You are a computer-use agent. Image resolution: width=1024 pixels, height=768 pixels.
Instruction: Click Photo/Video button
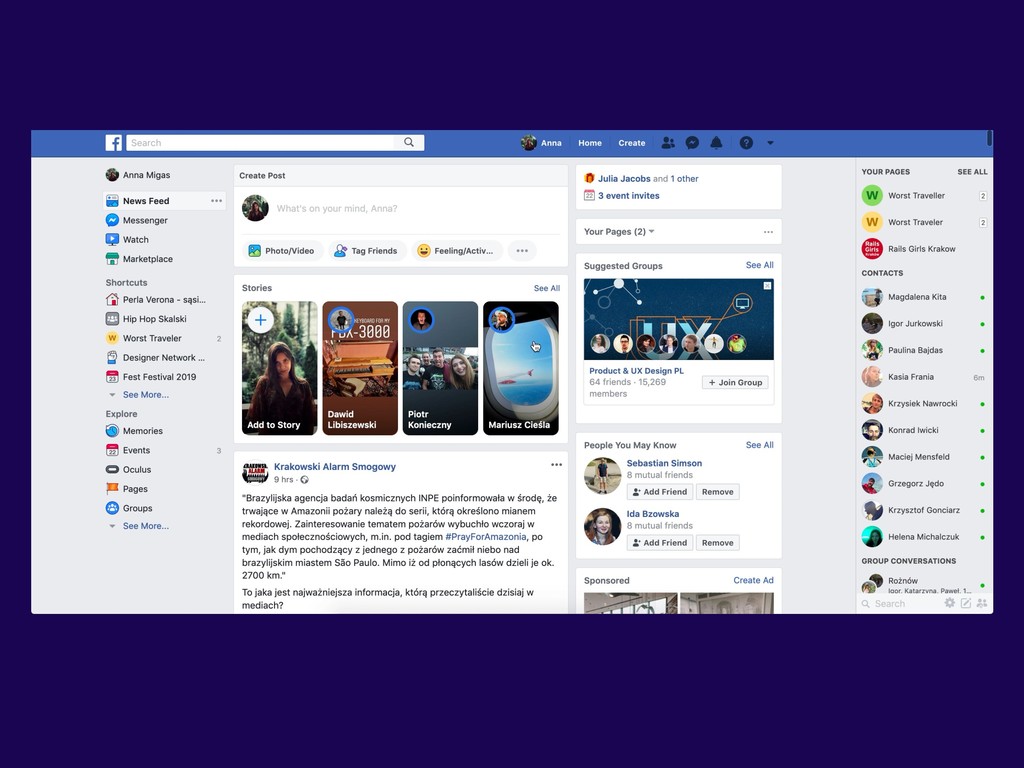click(x=282, y=251)
